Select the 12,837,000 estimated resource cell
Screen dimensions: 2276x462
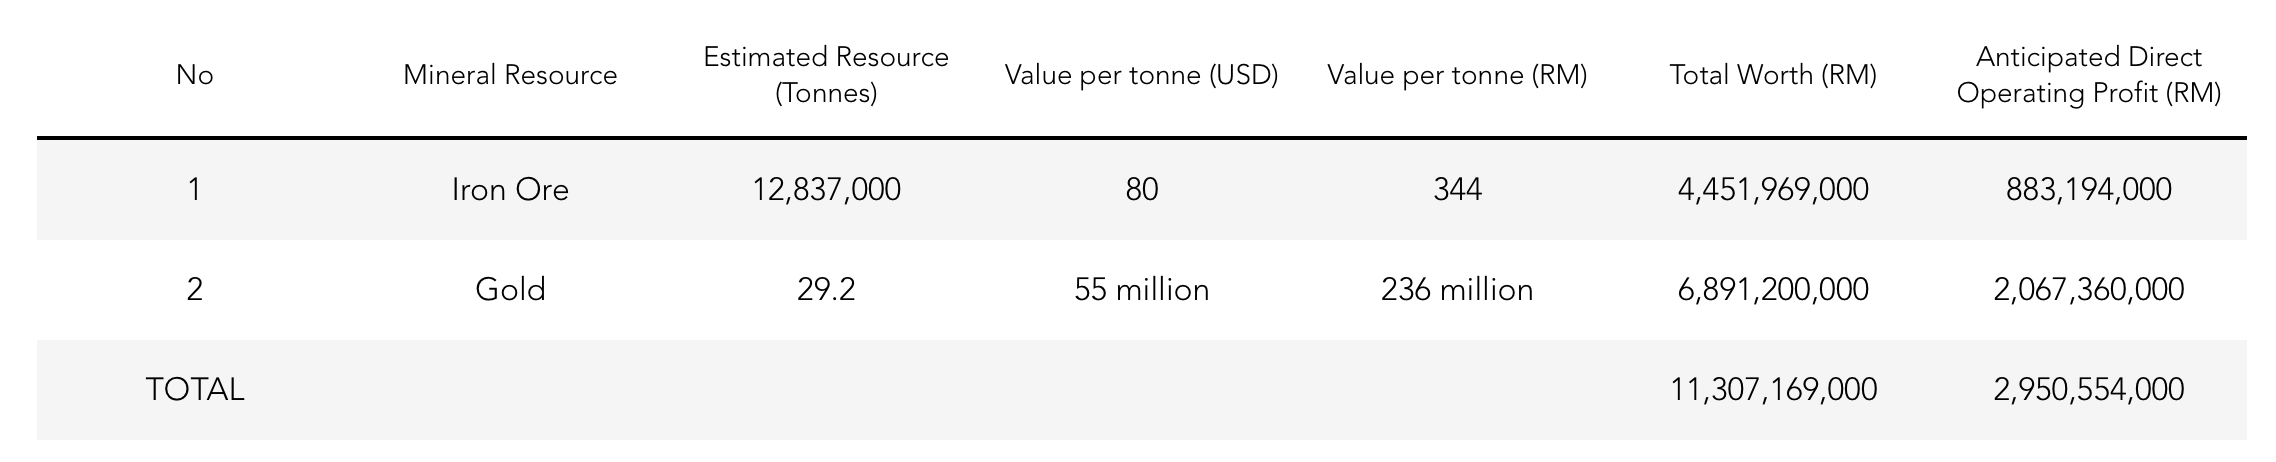click(826, 190)
